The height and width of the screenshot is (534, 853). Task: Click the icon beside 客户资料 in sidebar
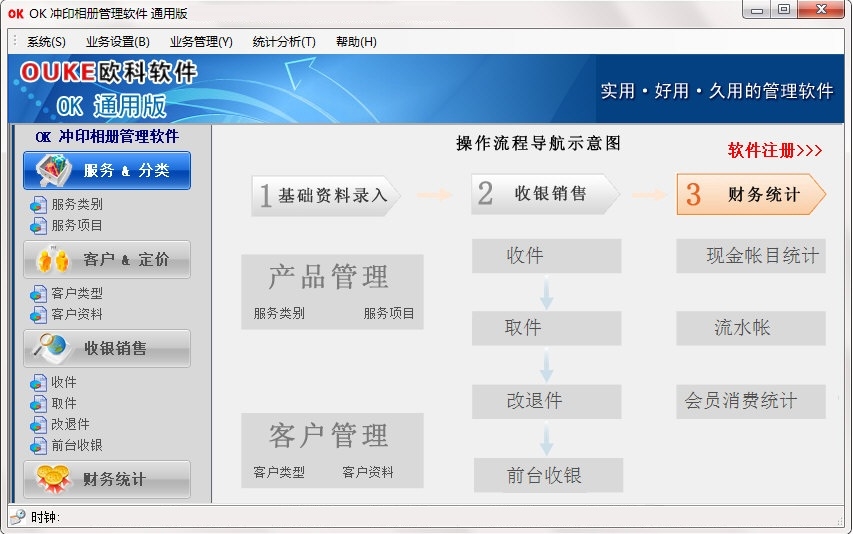coord(38,314)
